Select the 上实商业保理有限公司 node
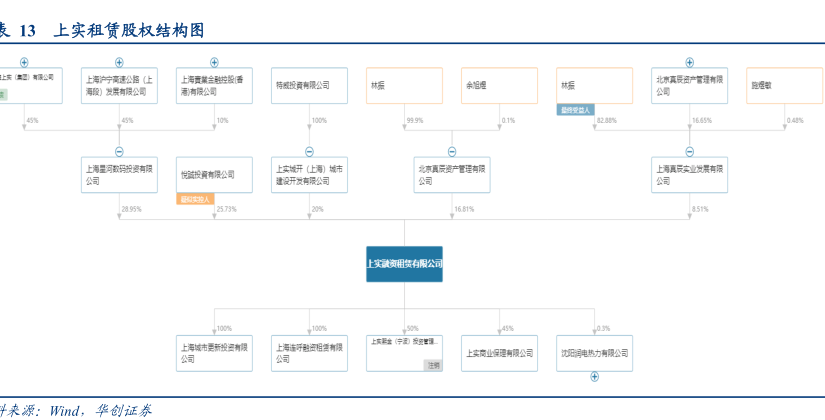 coord(499,353)
